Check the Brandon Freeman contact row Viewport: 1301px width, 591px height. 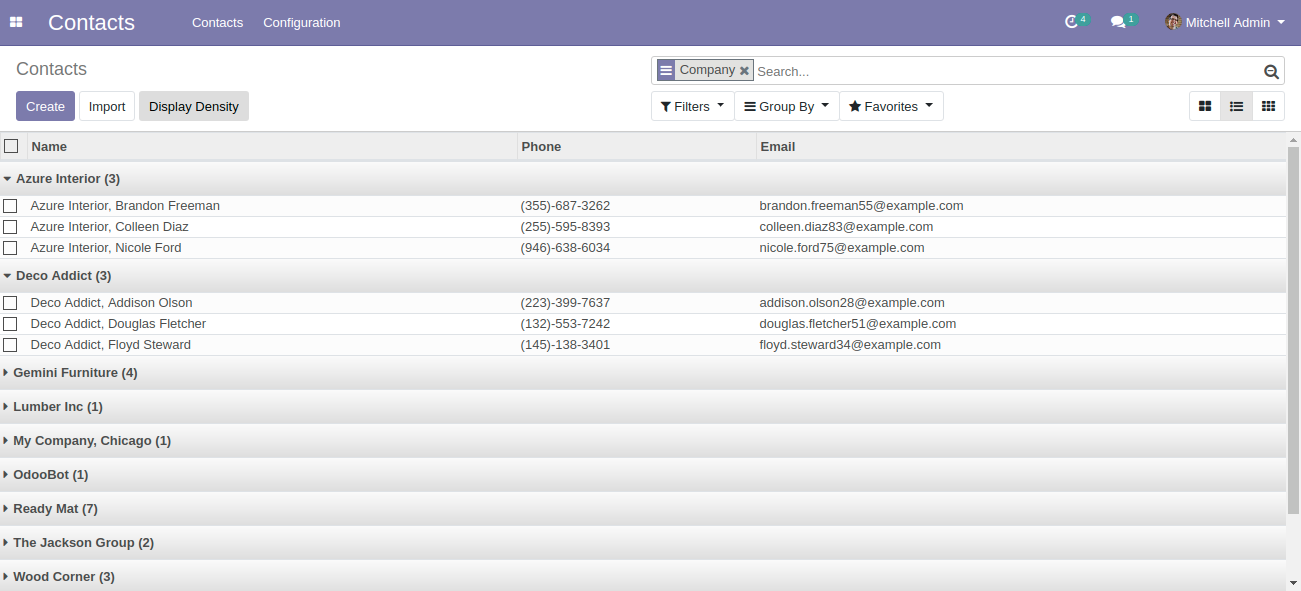(x=10, y=206)
